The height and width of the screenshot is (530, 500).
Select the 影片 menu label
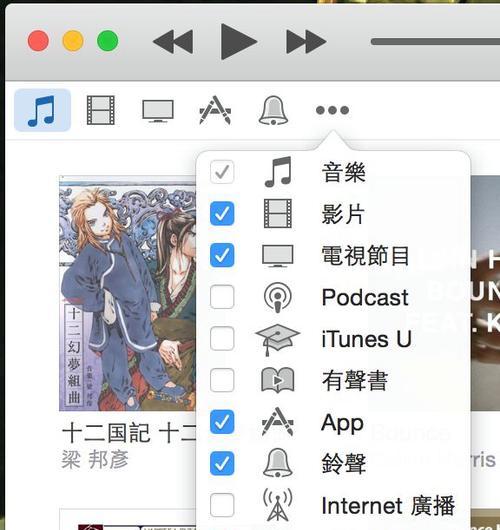[343, 214]
